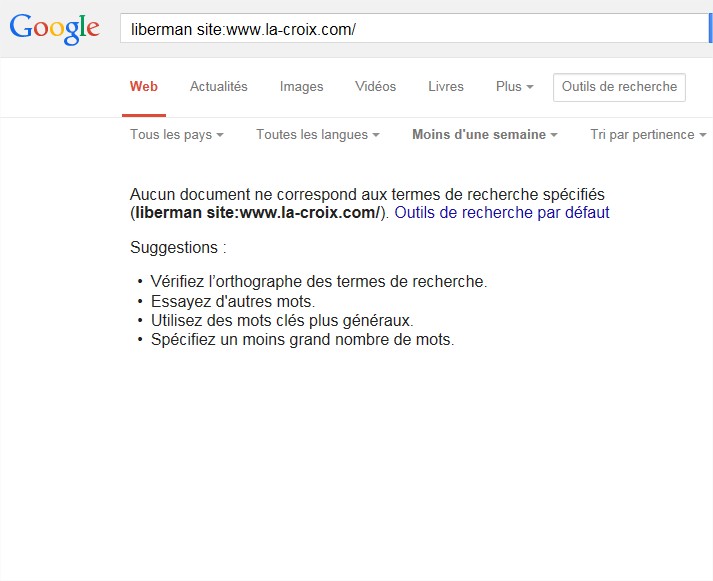Click the 'Suggestions :' heading
The width and height of the screenshot is (713, 581).
tap(178, 248)
